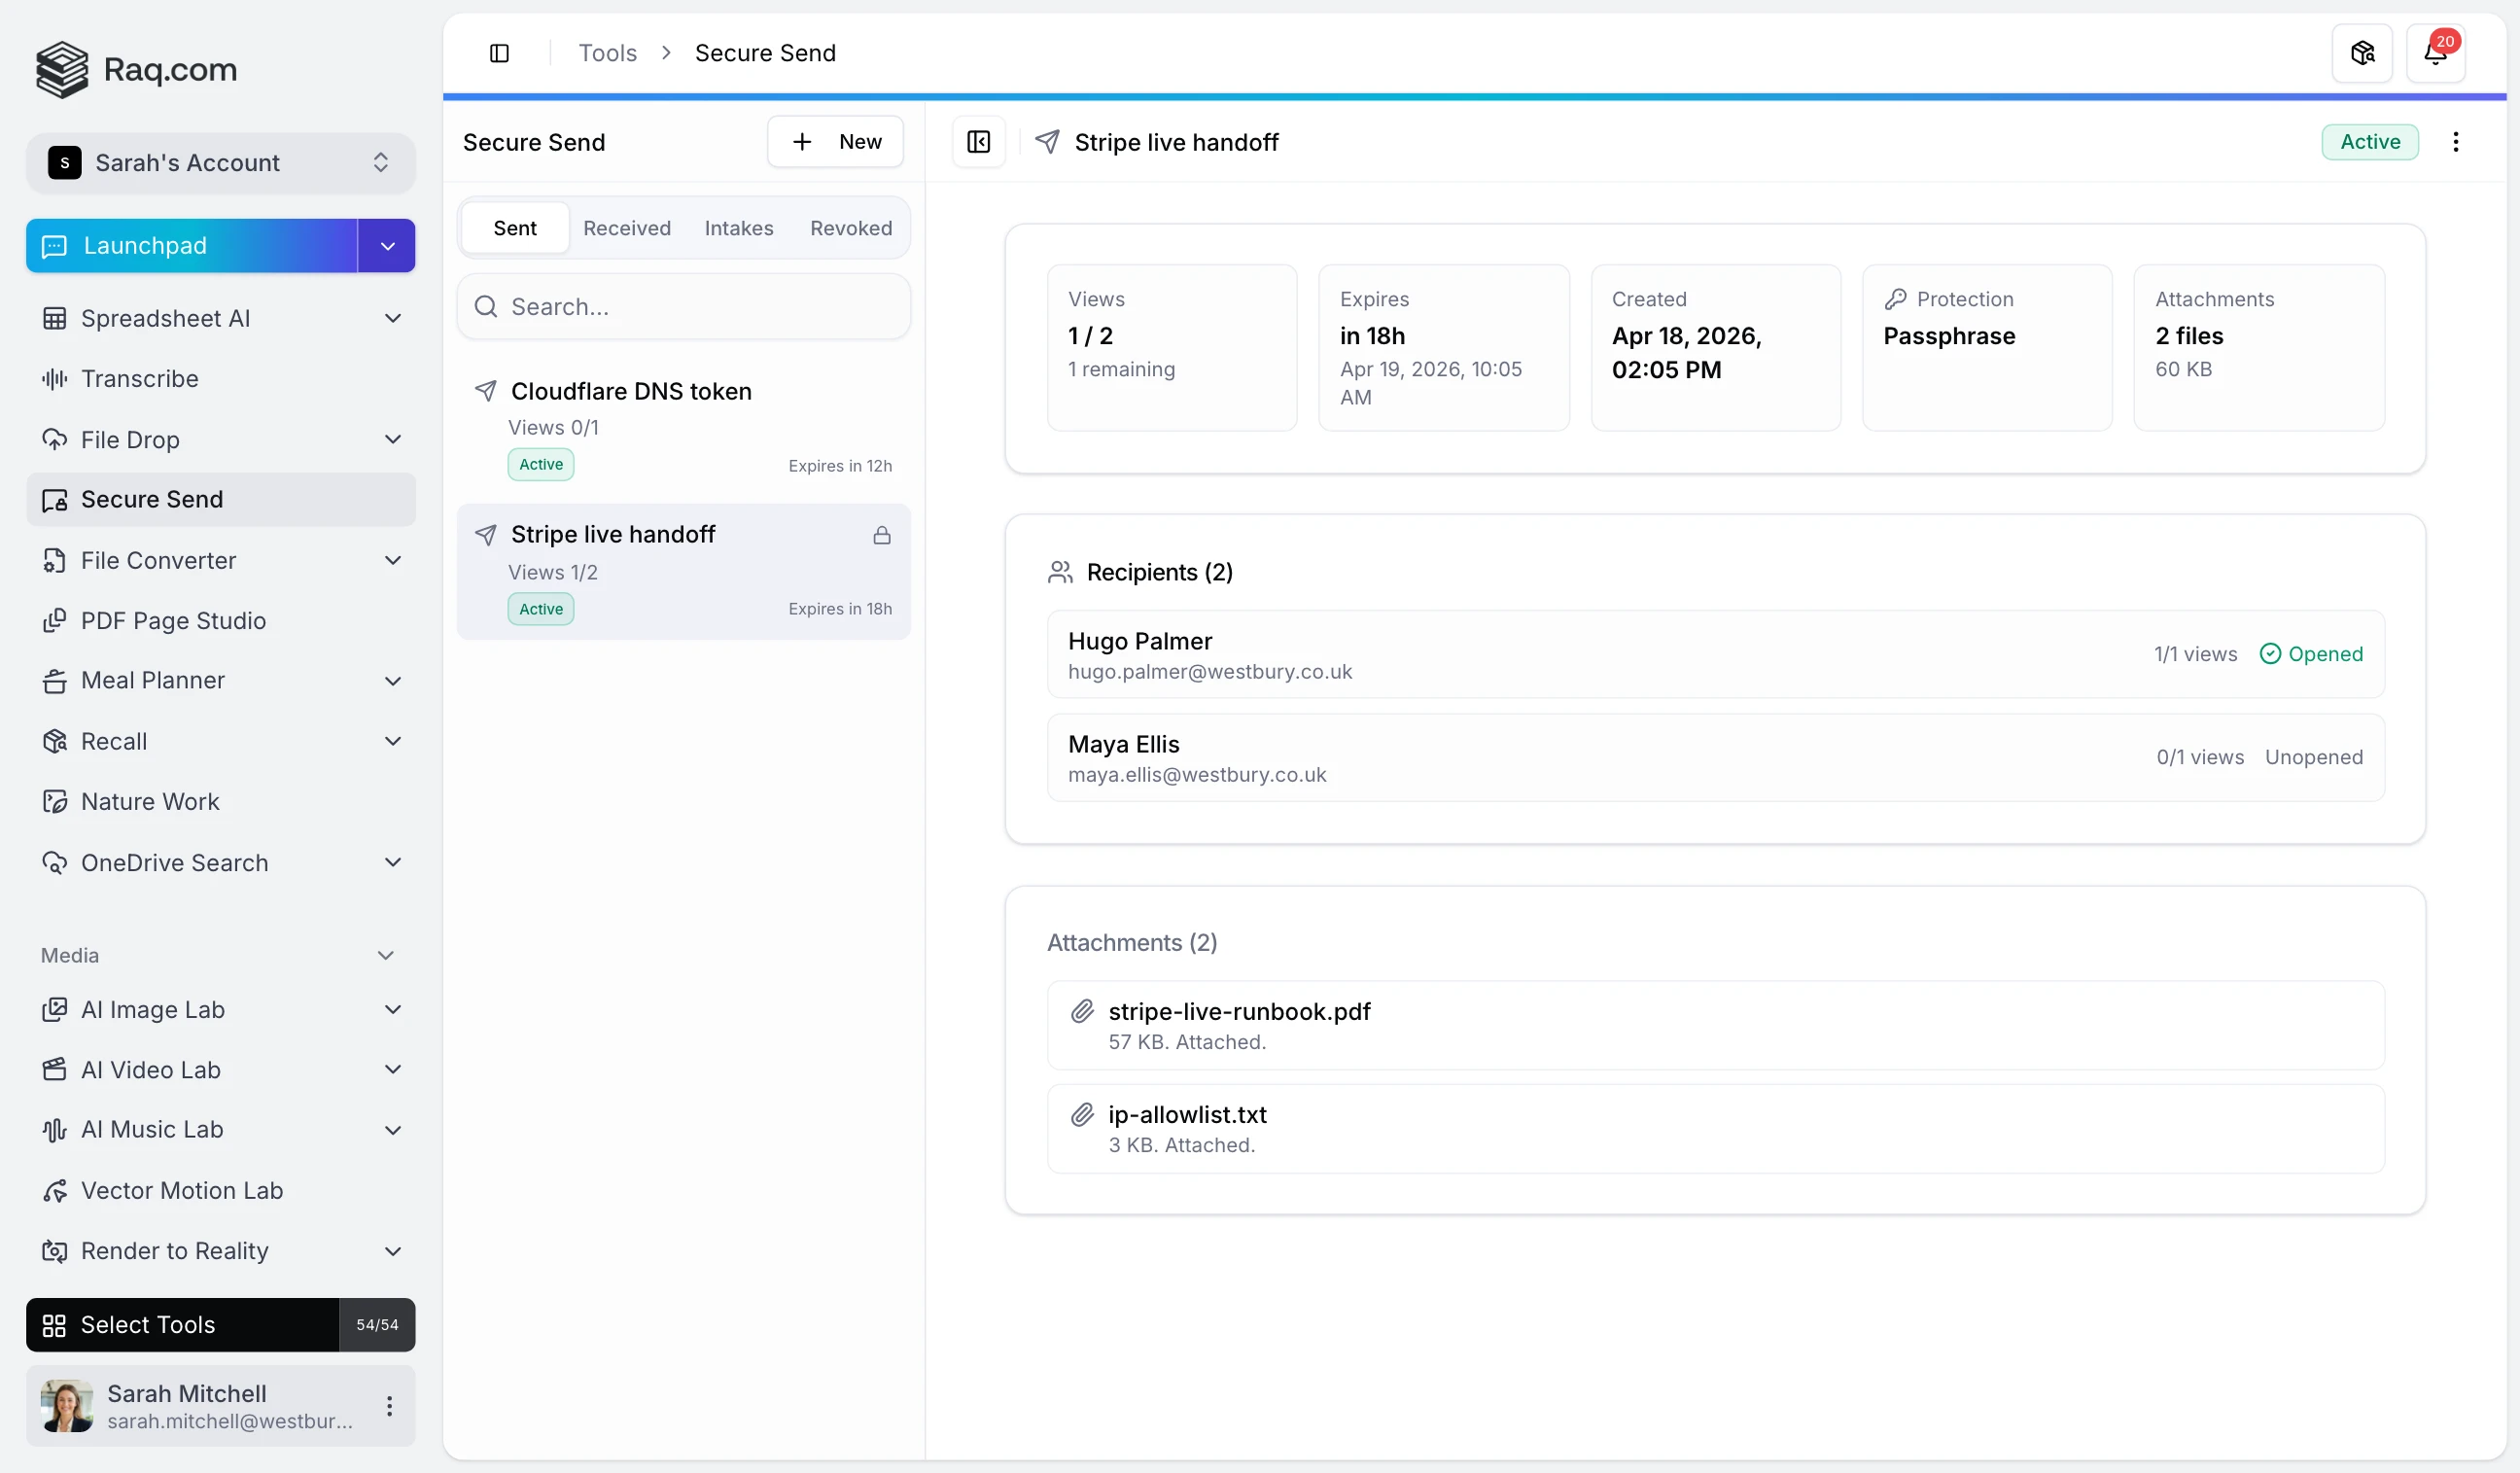Screen dimensions: 2520x1473
Task: Open the three-dot menu next to Active badge
Action: tap(2456, 141)
